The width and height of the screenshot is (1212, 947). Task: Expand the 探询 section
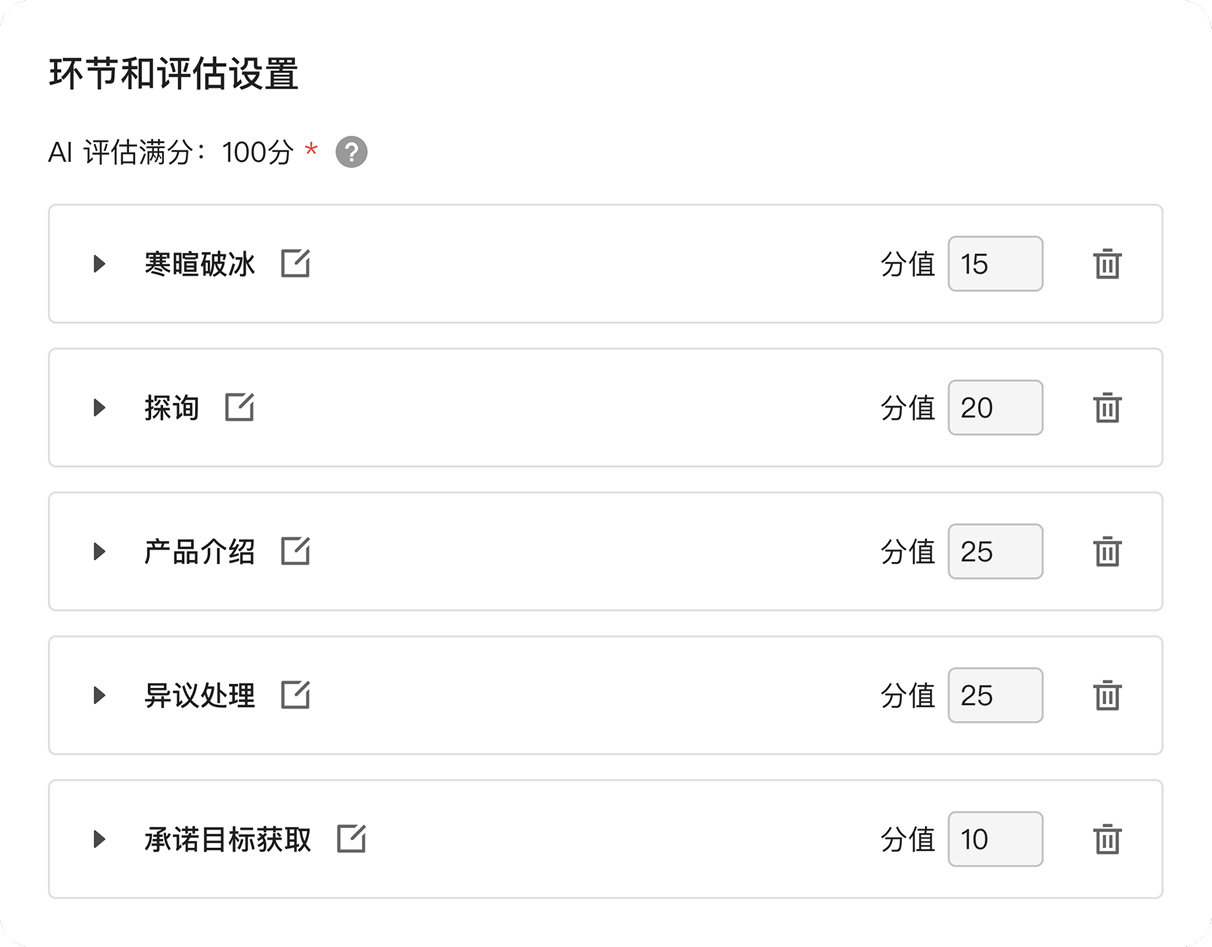point(99,408)
